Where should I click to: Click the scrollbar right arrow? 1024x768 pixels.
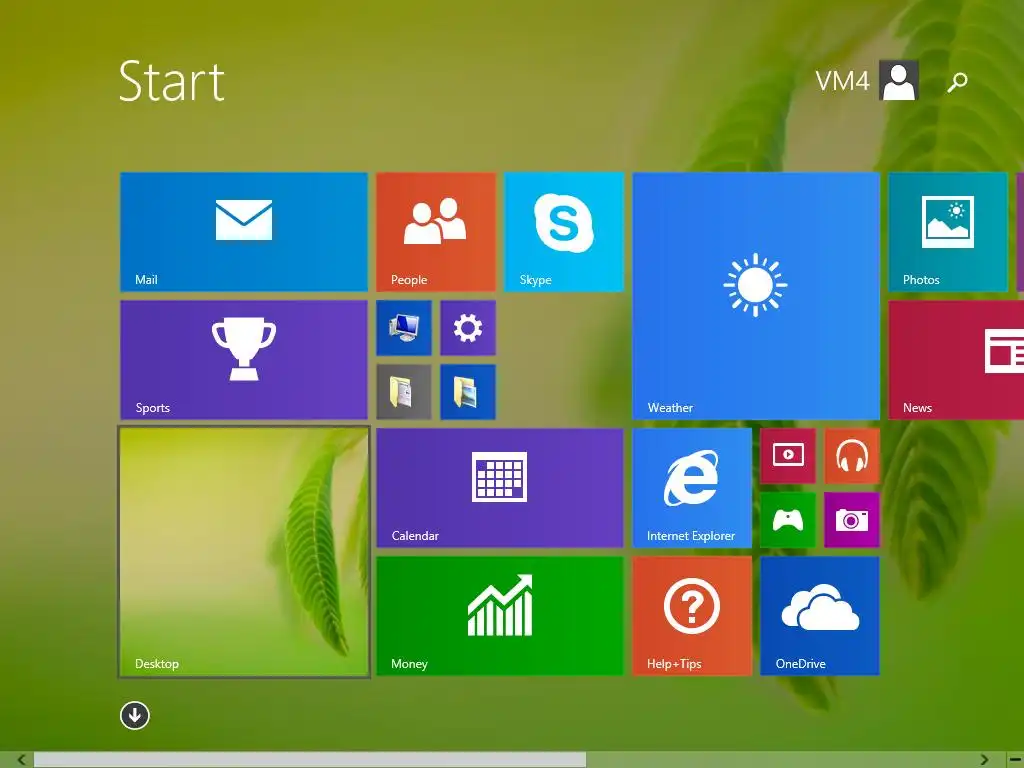(x=984, y=760)
